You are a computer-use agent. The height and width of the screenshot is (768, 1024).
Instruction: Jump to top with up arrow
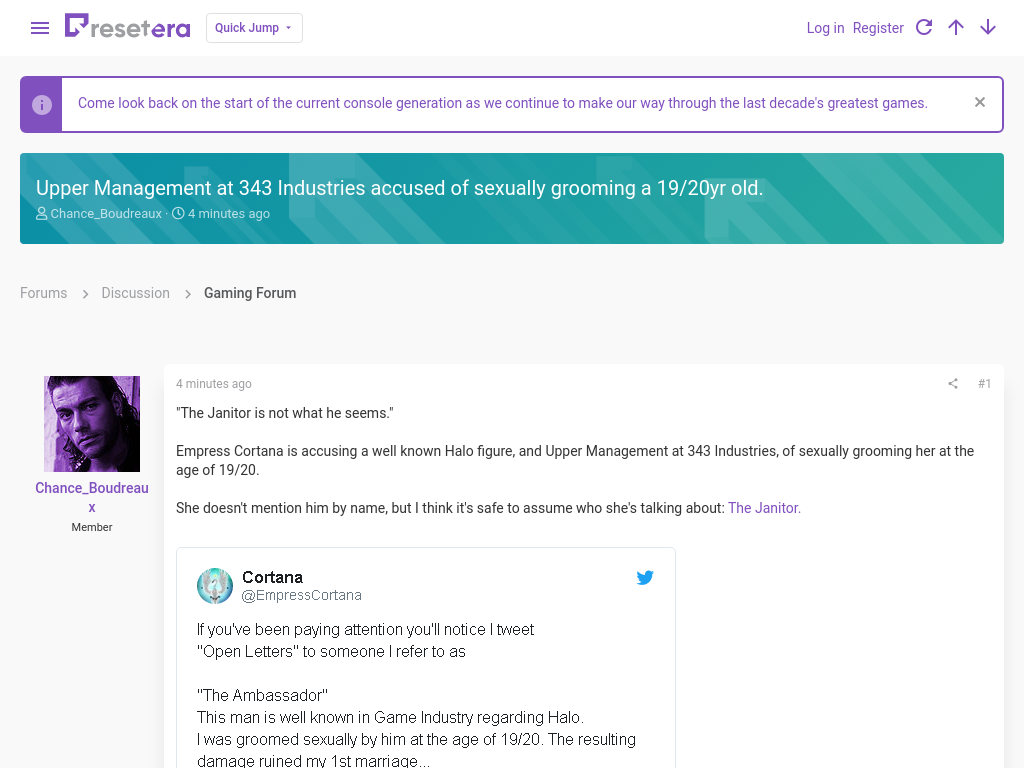[955, 27]
